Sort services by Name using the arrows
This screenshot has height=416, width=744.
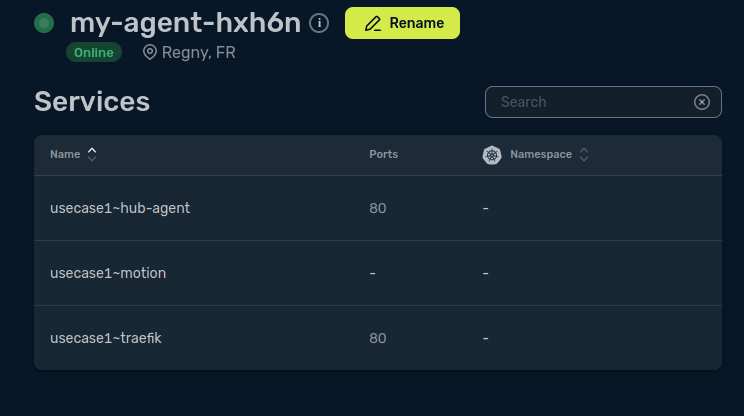coord(92,155)
